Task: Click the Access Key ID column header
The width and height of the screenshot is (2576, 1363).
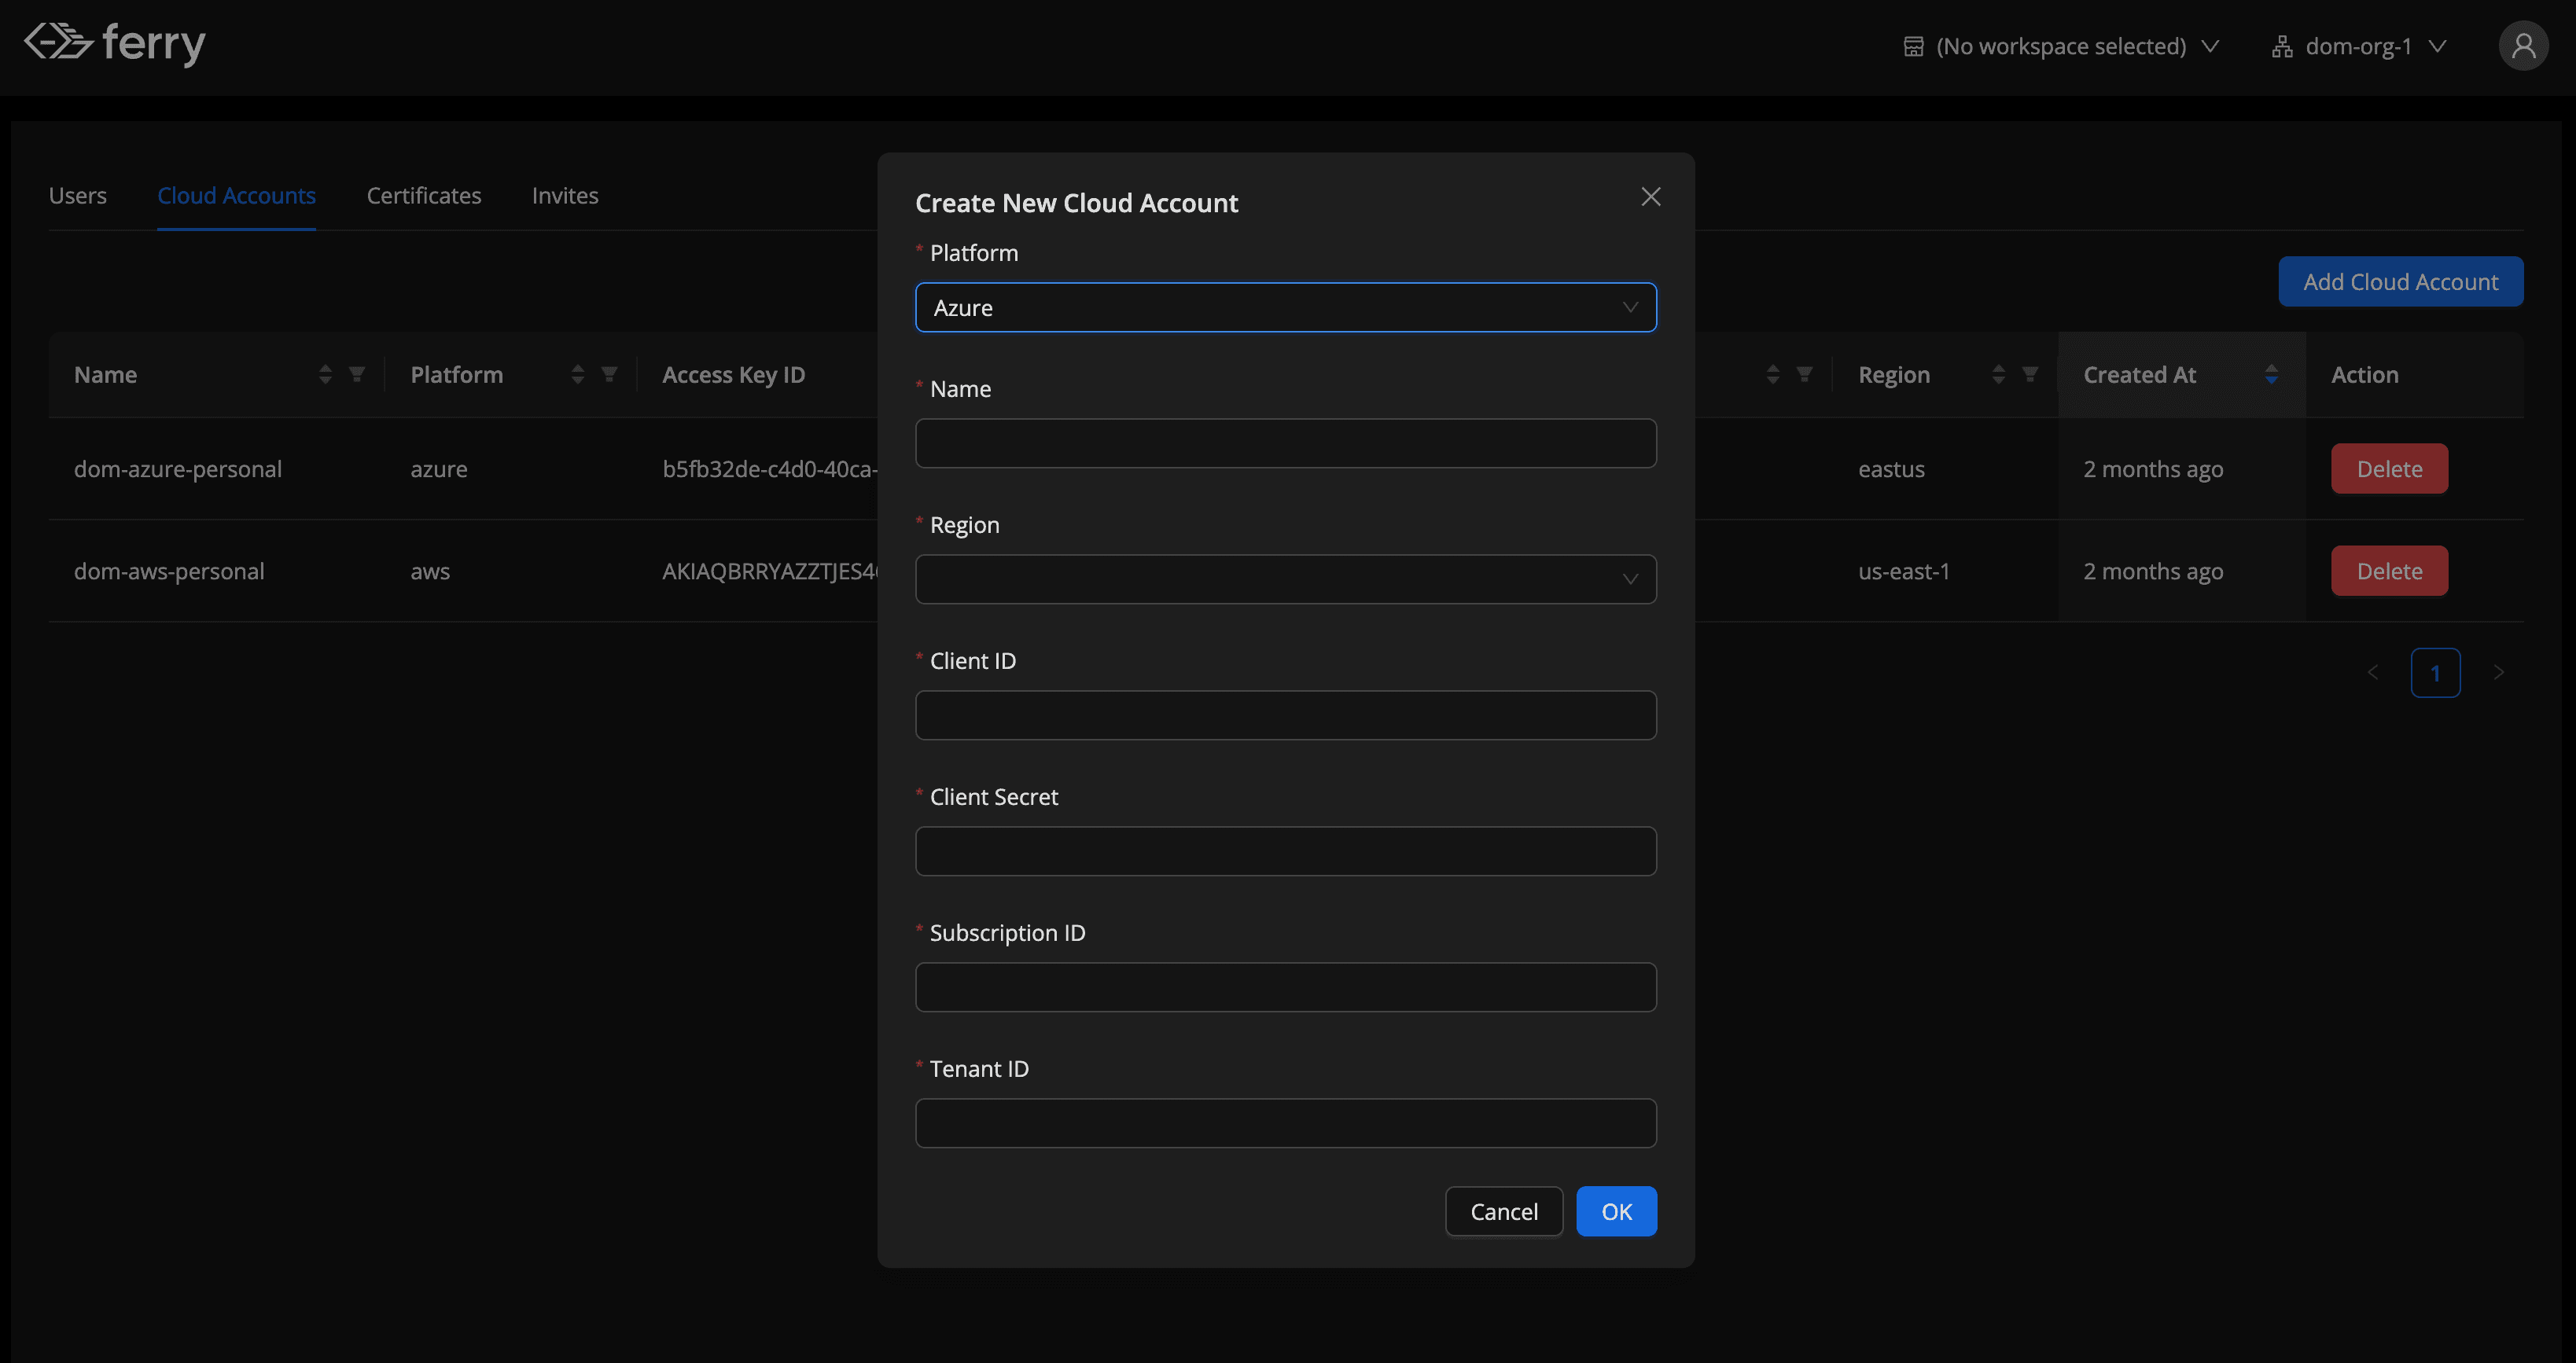Action: (x=733, y=375)
